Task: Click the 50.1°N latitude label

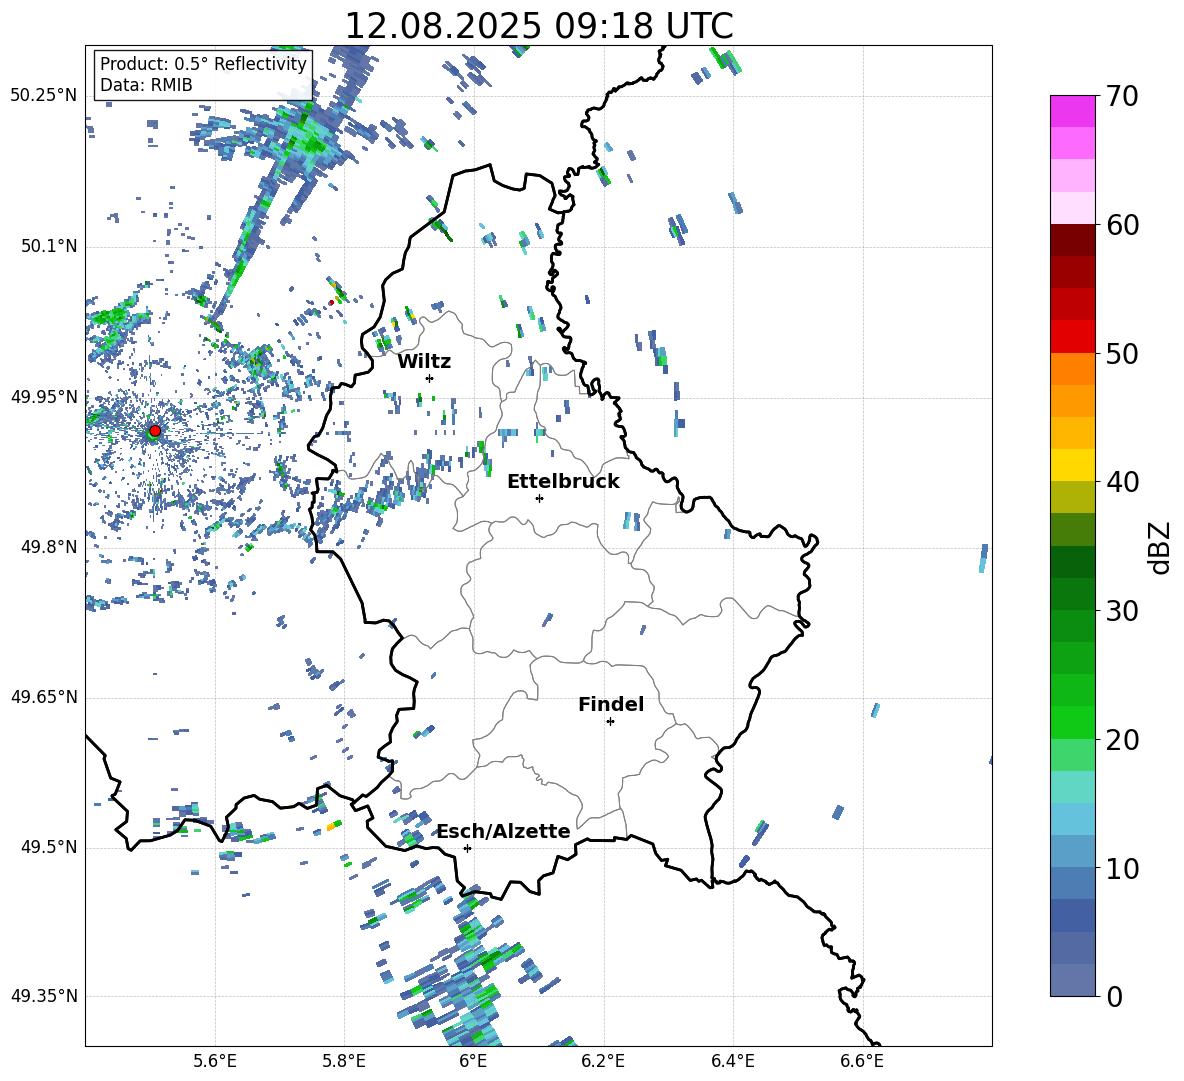Action: coord(49,247)
